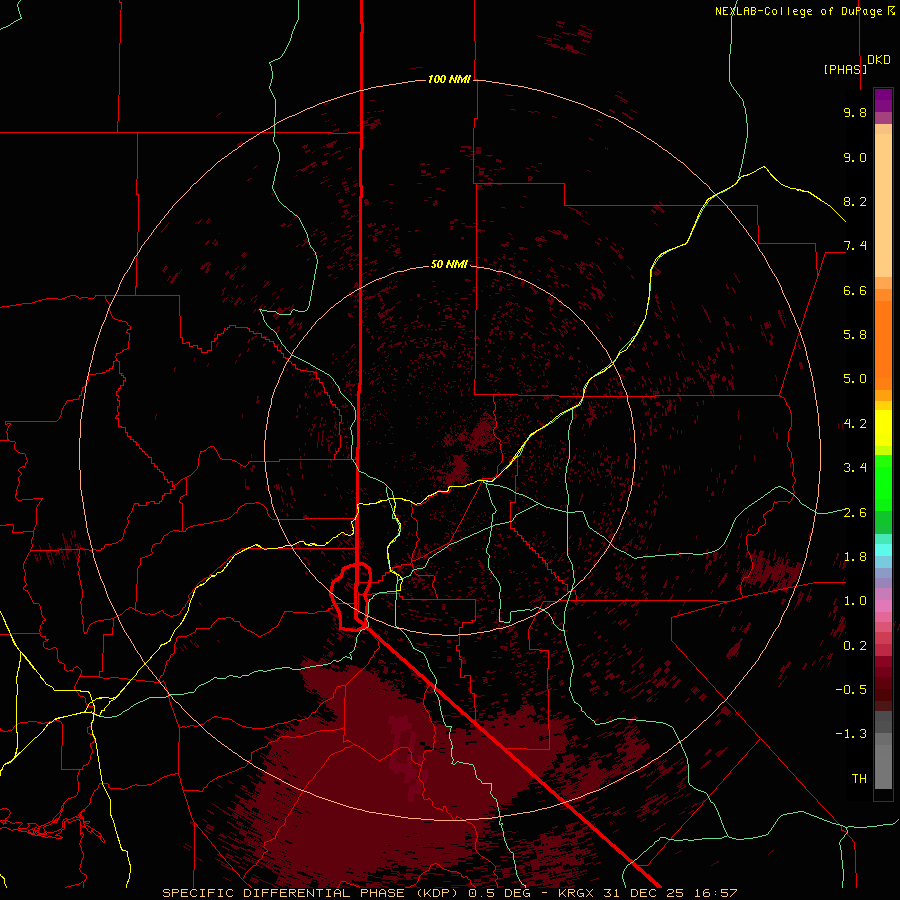
Task: Click the 1.8 scale value
Action: 855,557
